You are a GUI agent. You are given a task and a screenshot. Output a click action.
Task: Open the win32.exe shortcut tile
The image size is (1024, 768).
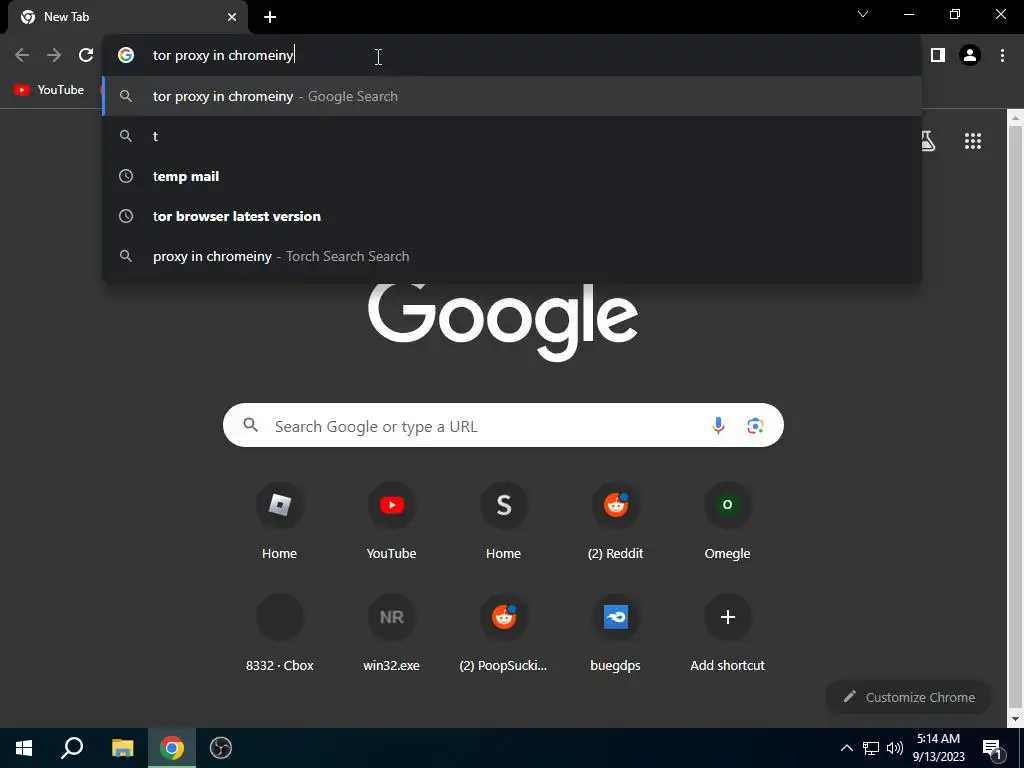tap(391, 634)
